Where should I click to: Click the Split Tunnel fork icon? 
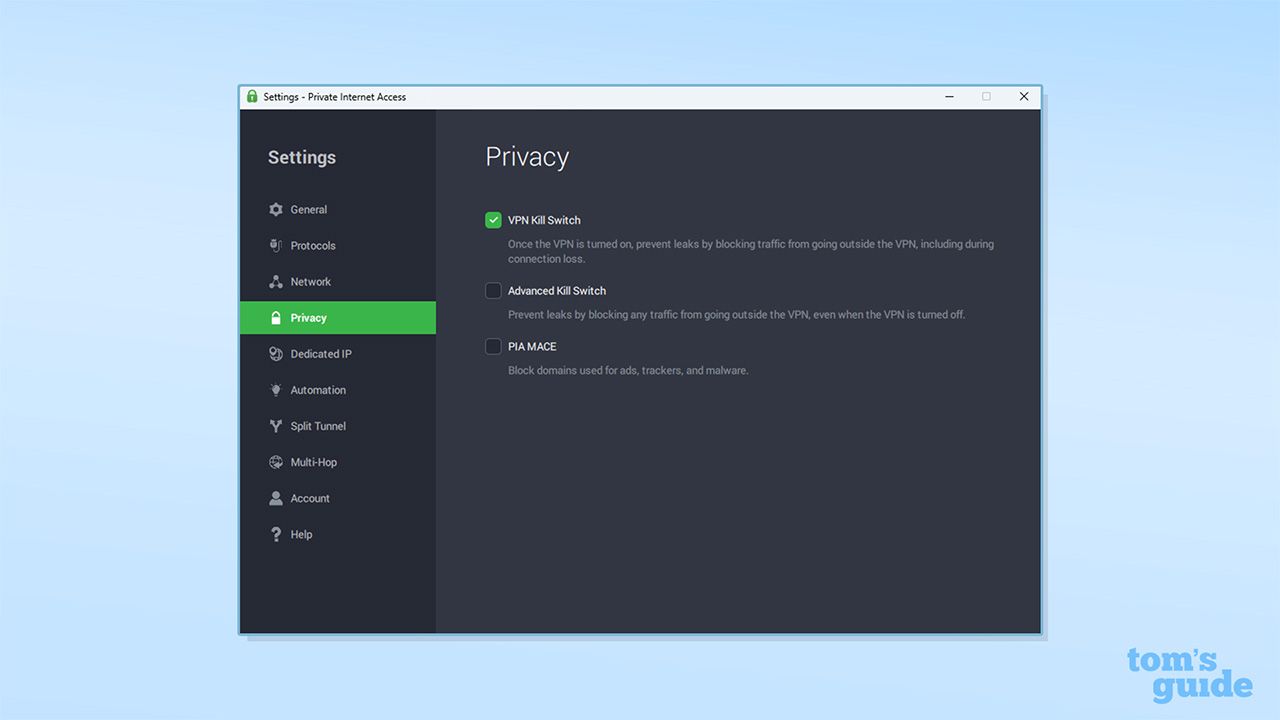pos(276,426)
